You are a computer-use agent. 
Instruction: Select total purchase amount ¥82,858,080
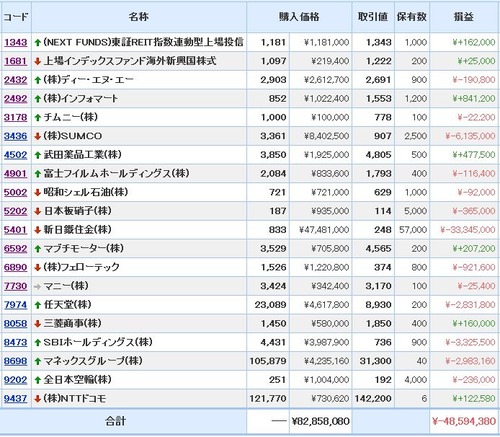pyautogui.click(x=321, y=421)
